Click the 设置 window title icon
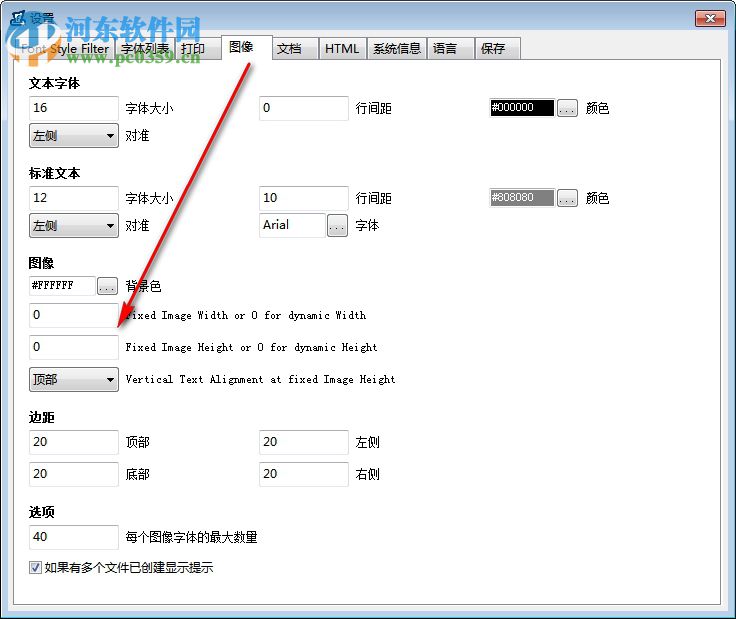736x619 pixels. click(x=18, y=19)
